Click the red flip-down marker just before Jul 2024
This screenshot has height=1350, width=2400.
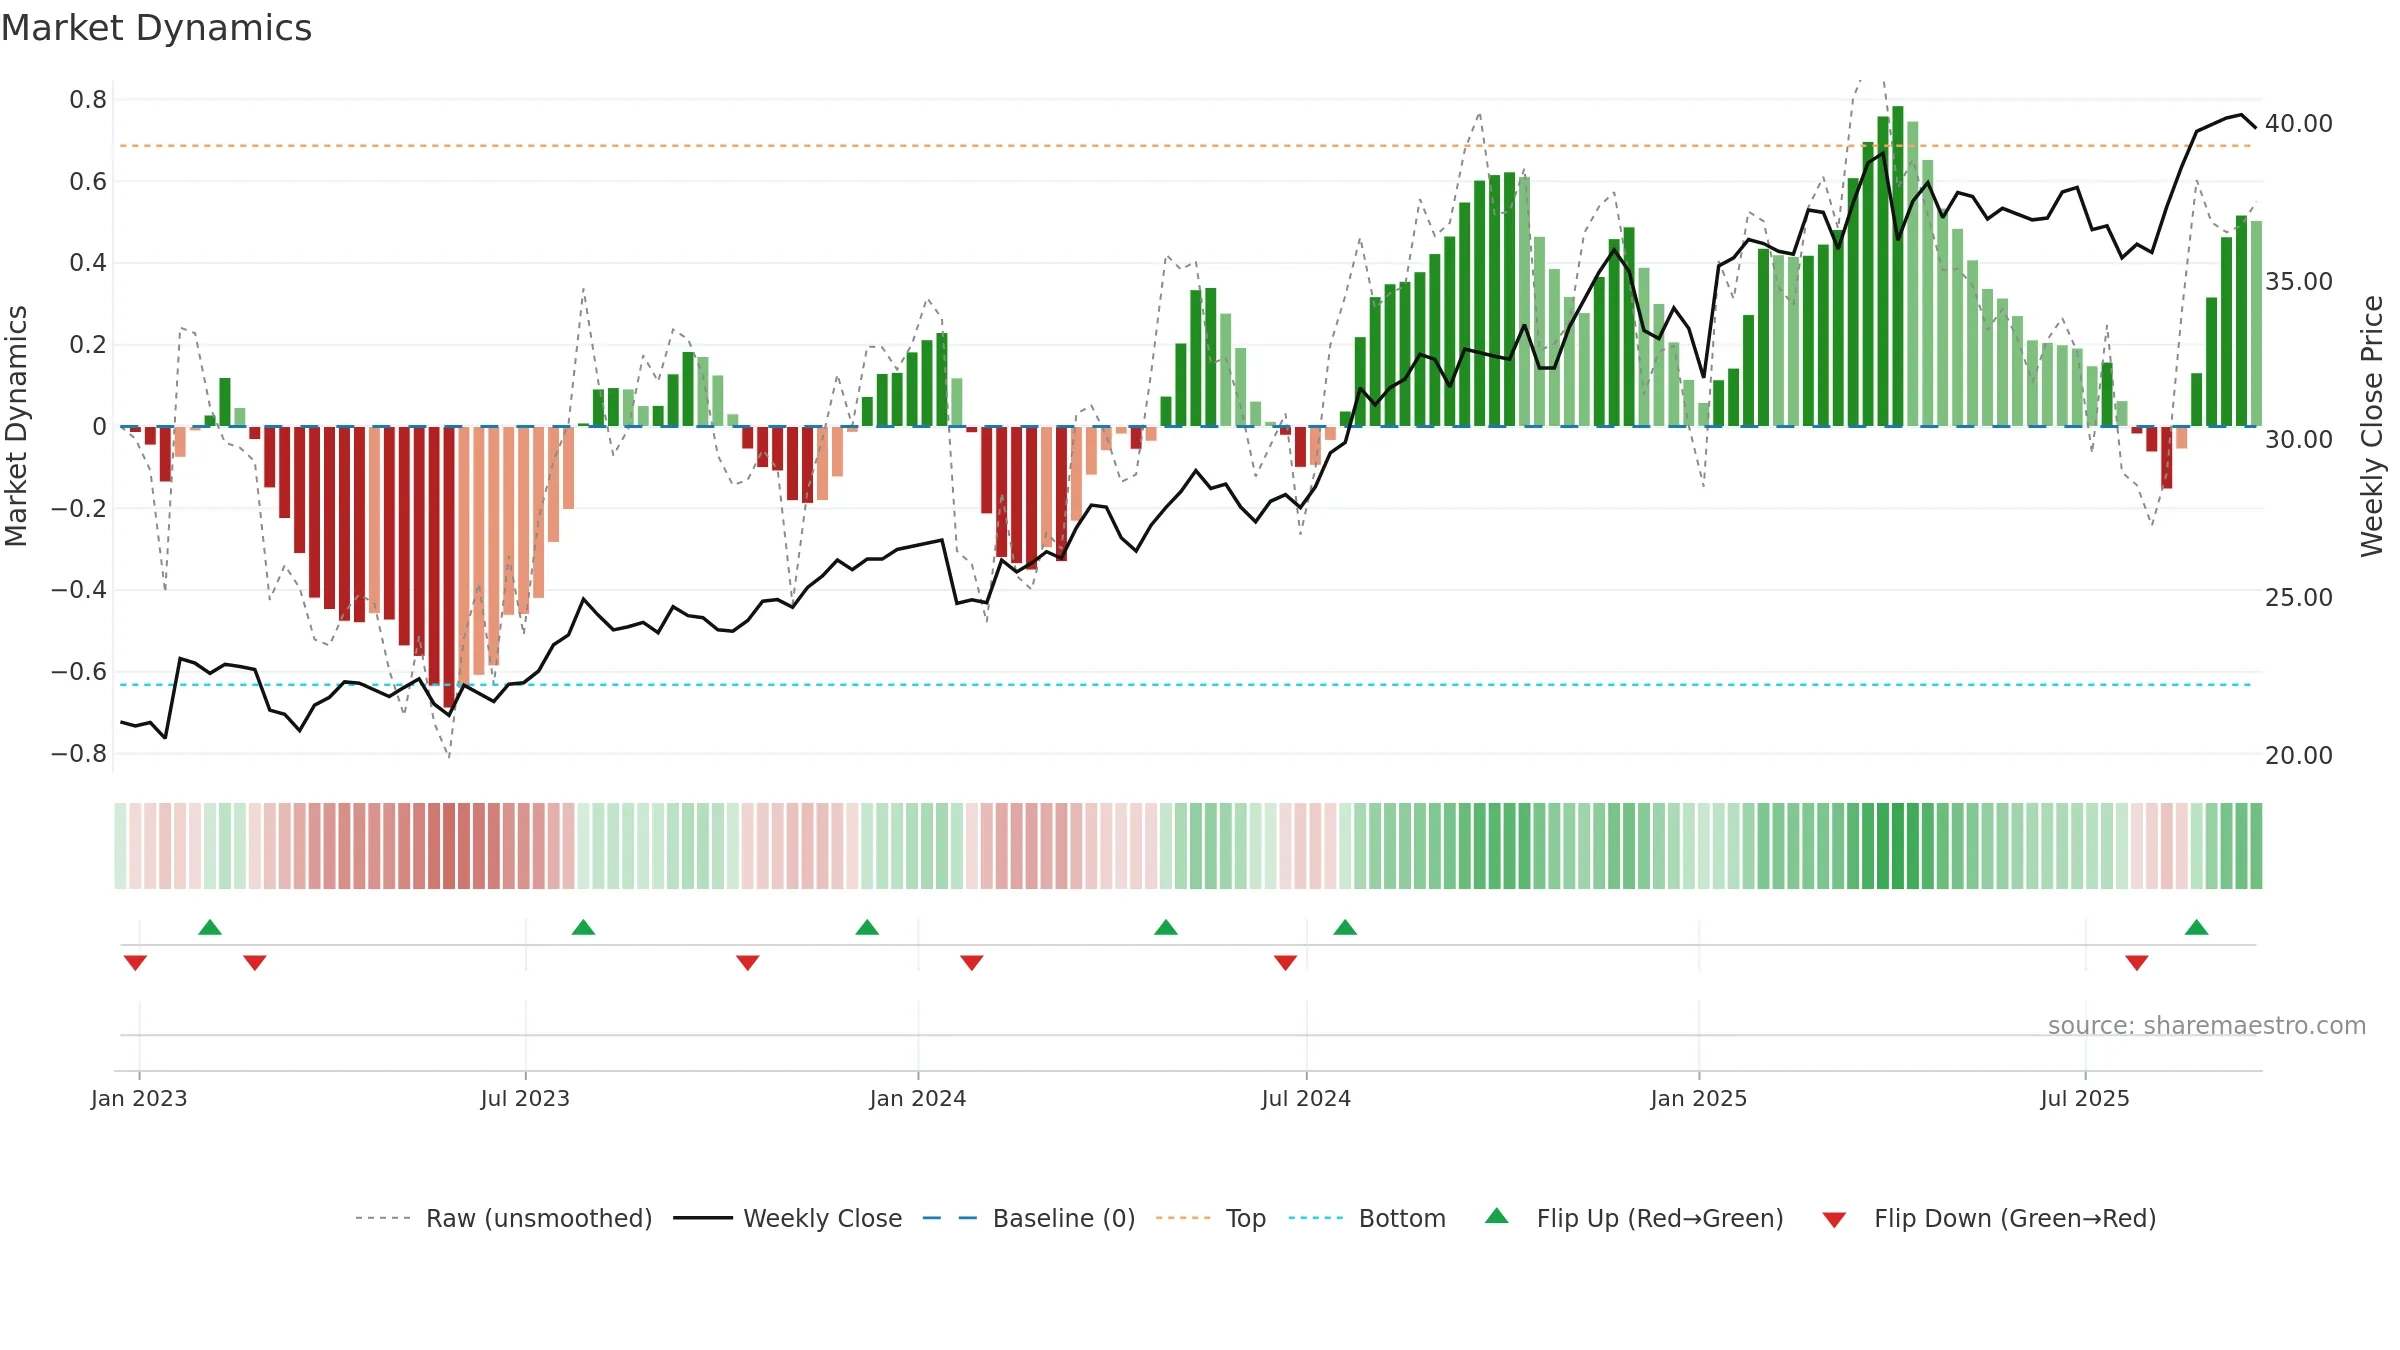tap(1285, 963)
